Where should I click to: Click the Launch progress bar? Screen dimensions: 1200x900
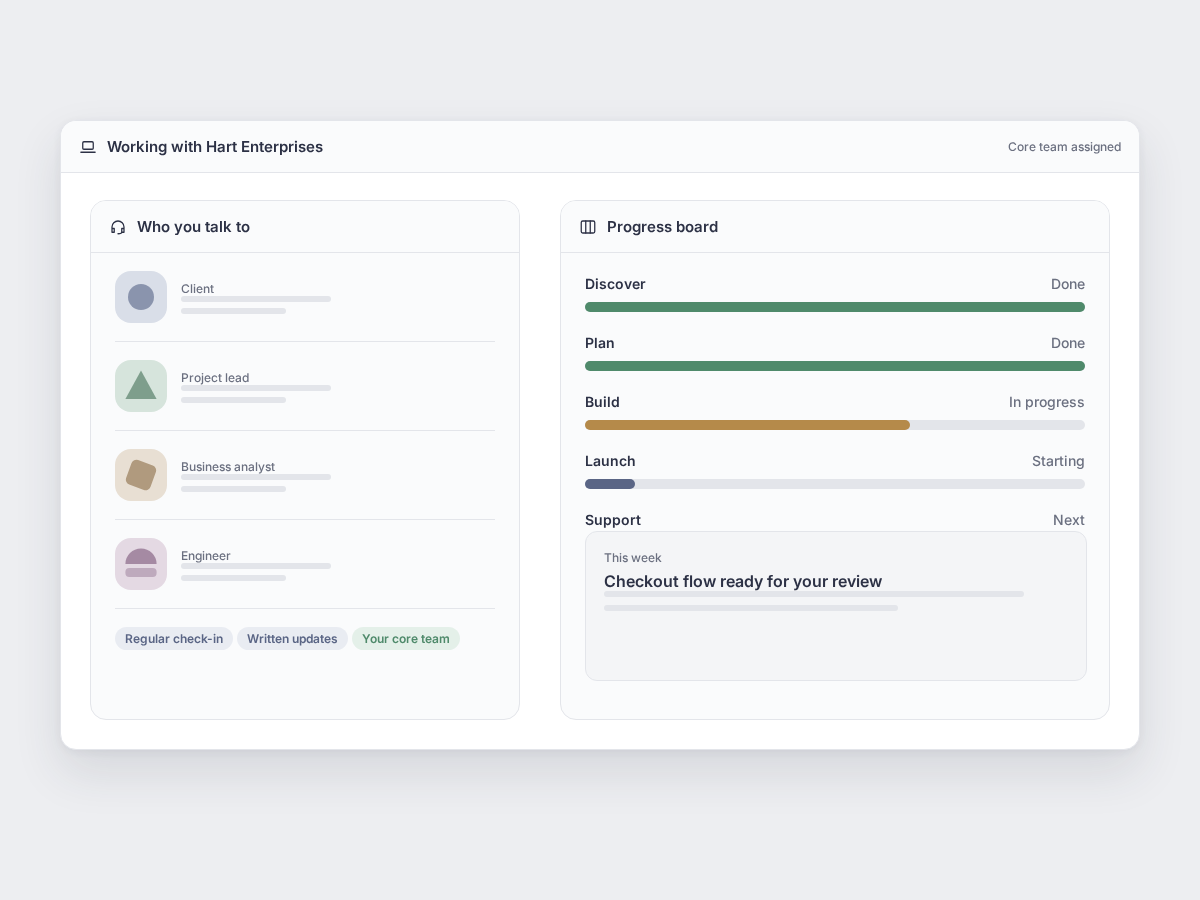pyautogui.click(x=835, y=484)
